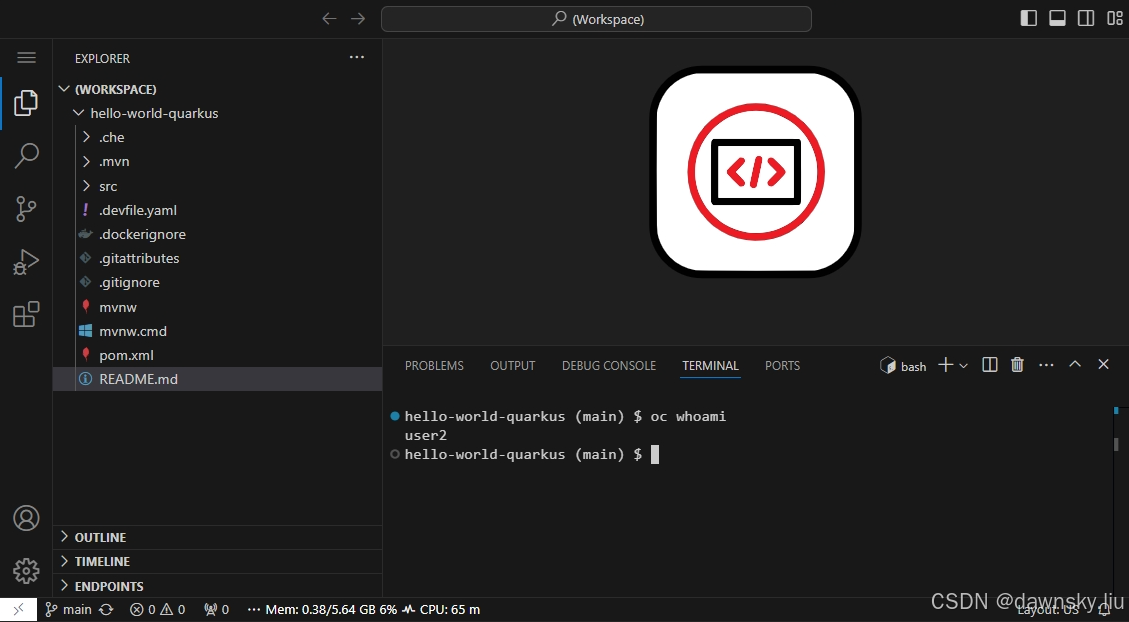
Task: Collapse the hello-world-quarkus folder
Action: pos(217,113)
